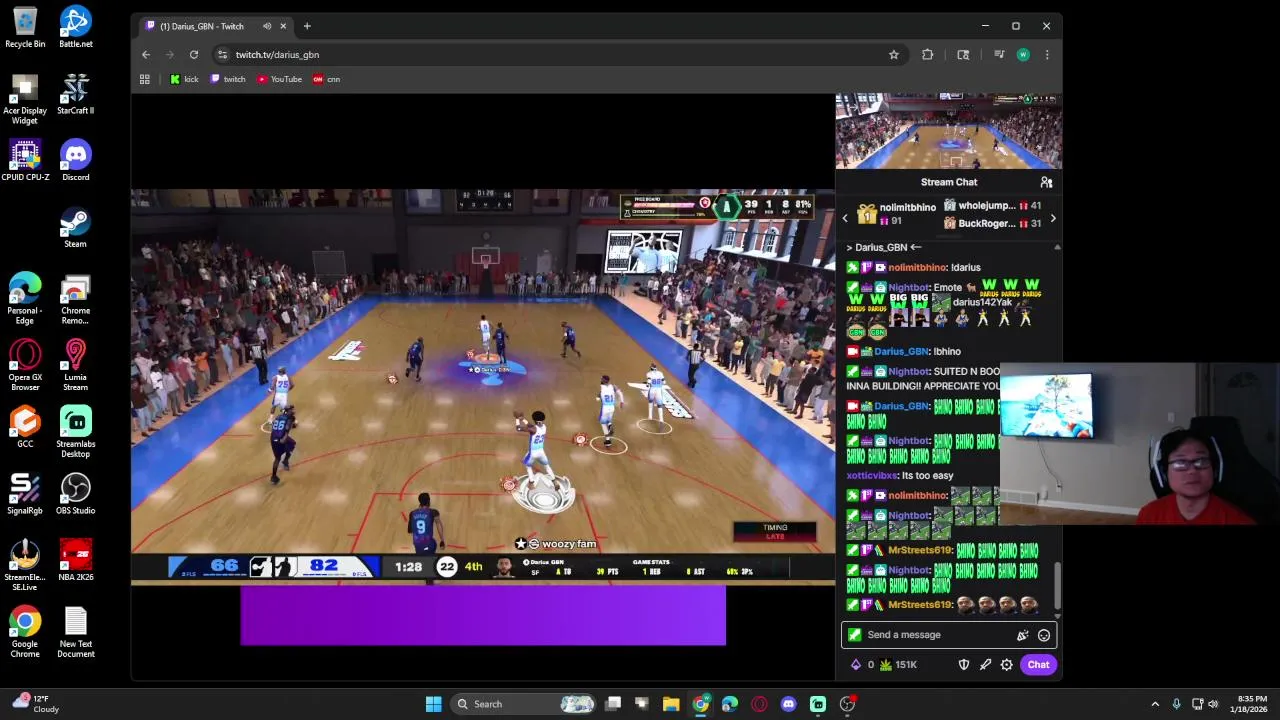The image size is (1280, 720).
Task: Click the shield moderation icon in chat
Action: pos(964,665)
